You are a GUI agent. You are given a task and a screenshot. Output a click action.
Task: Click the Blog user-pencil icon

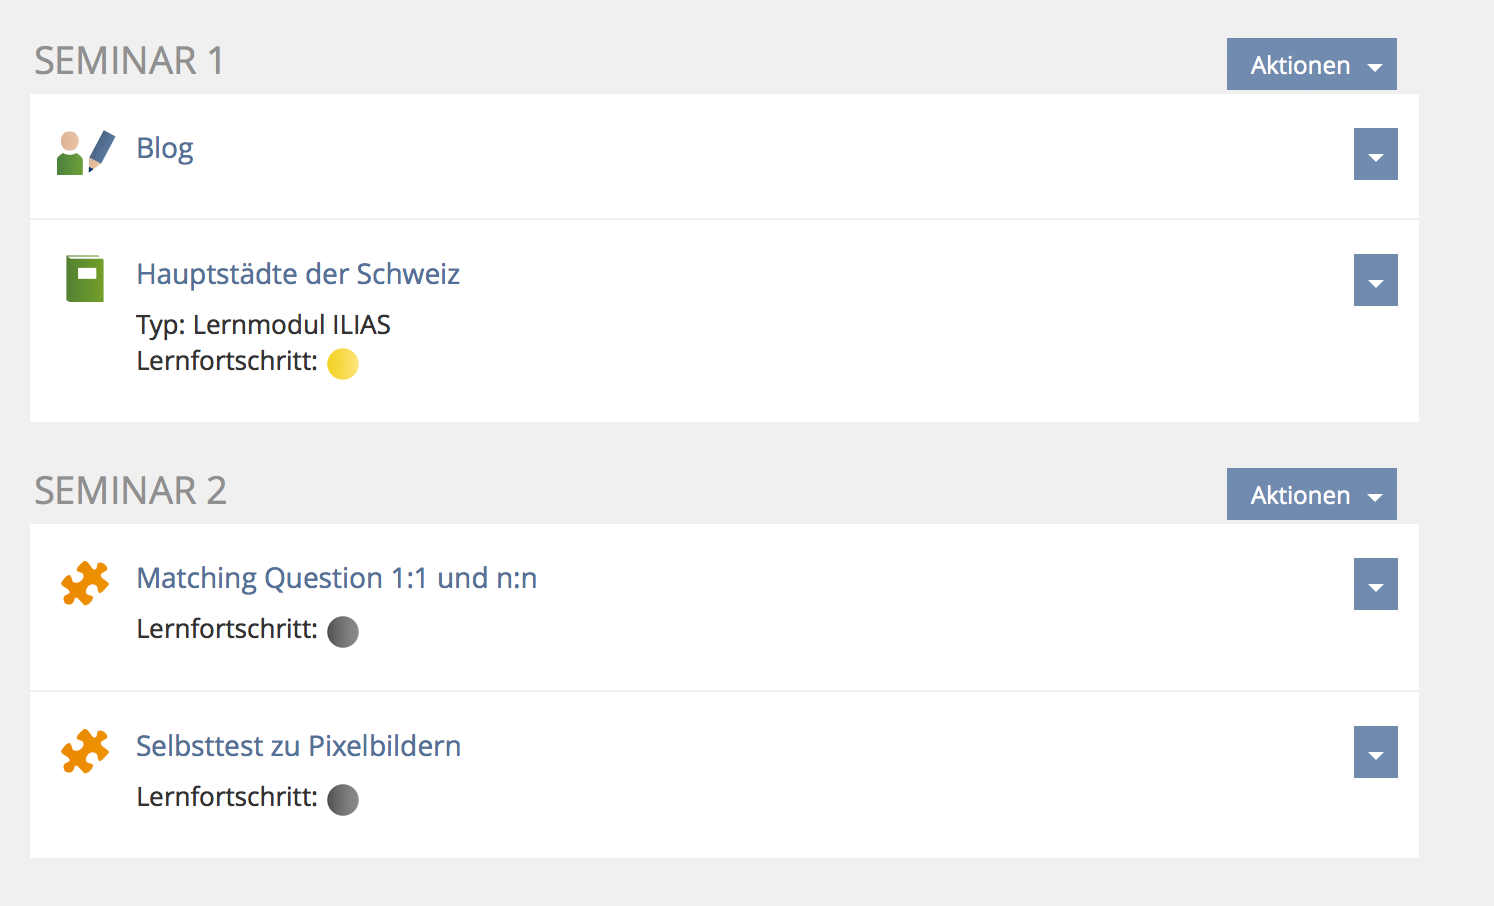(x=85, y=152)
